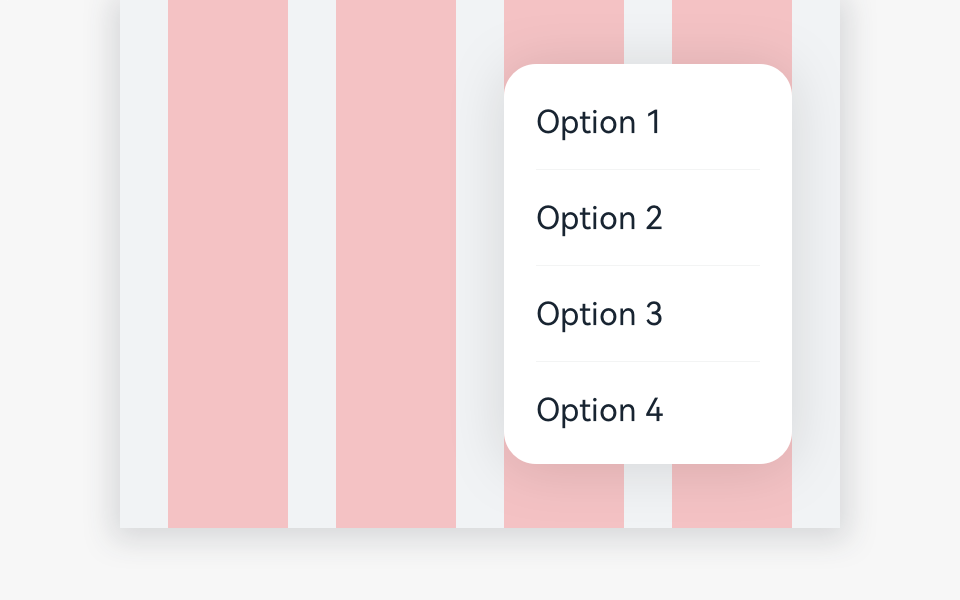Click third pink column above the menu
The height and width of the screenshot is (600, 960).
pyautogui.click(x=564, y=30)
